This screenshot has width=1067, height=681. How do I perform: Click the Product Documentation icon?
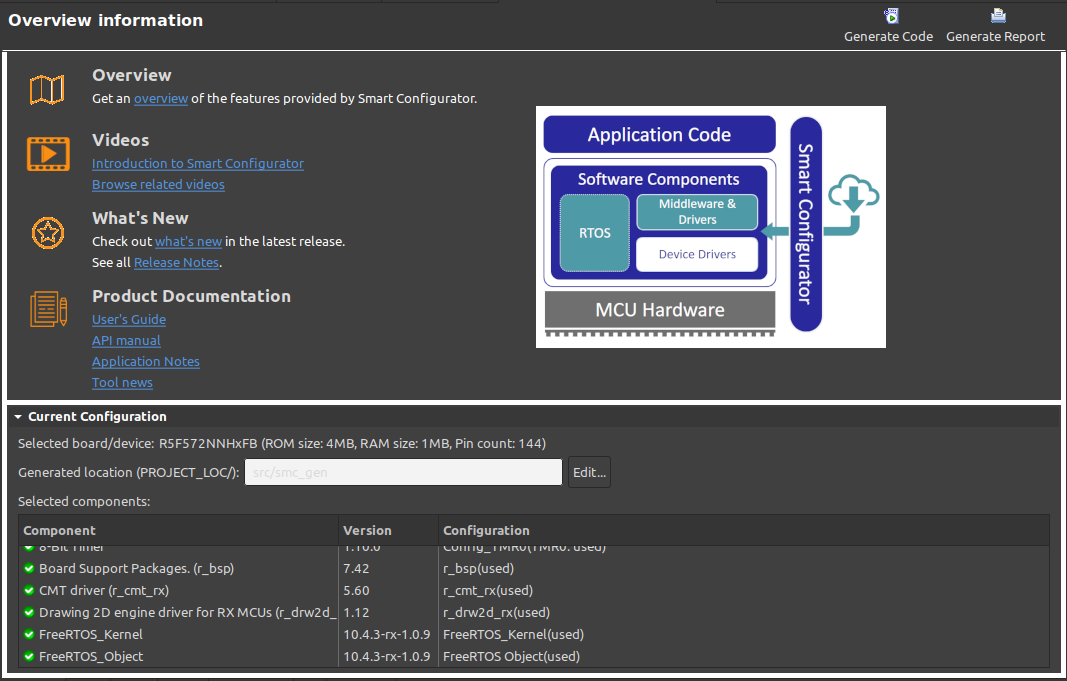click(x=47, y=309)
